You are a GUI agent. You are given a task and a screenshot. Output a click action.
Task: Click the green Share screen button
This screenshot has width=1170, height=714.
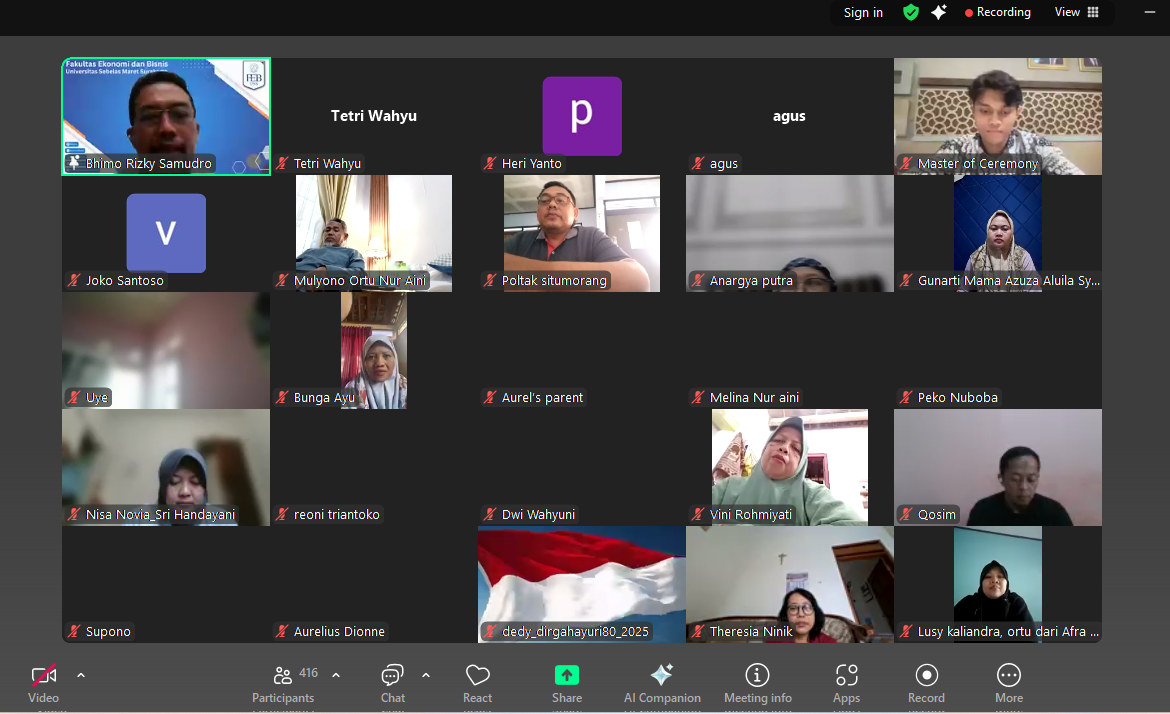[567, 684]
